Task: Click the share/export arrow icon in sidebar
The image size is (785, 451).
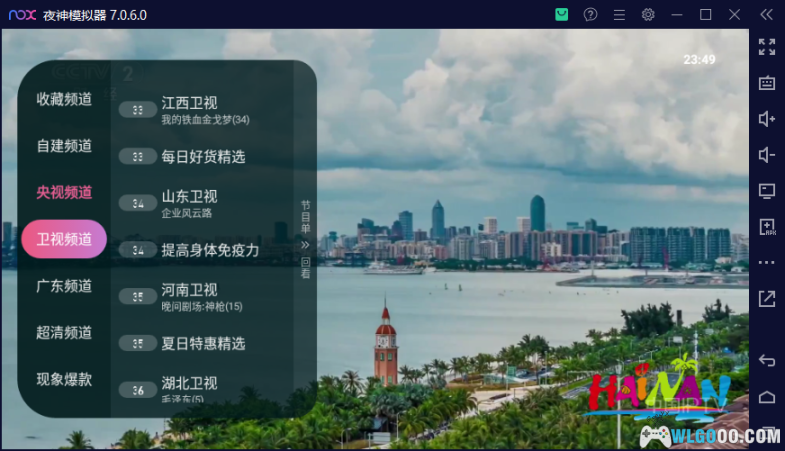Action: [x=766, y=299]
